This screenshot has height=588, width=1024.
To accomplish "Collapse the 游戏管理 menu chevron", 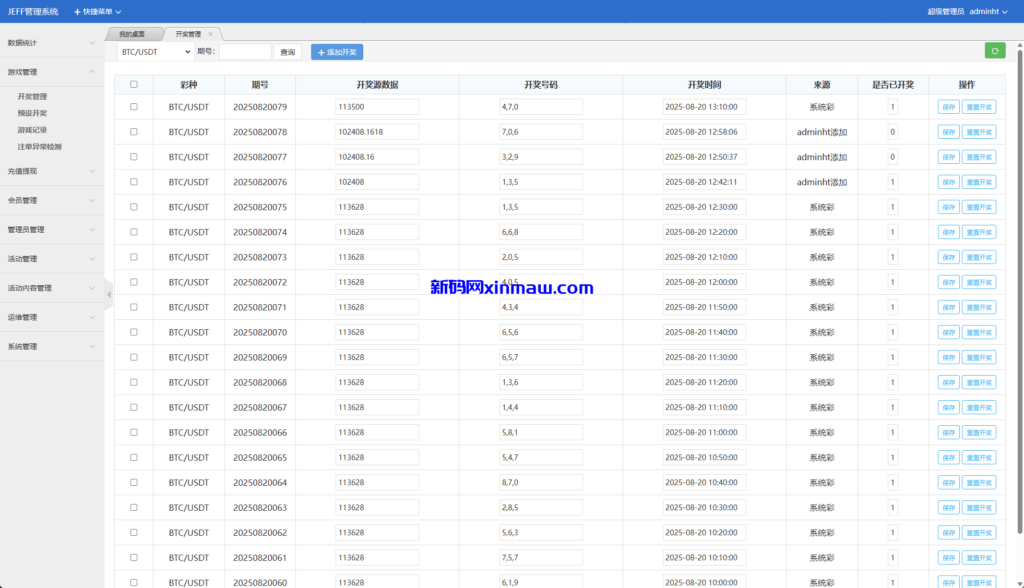I will tap(92, 72).
